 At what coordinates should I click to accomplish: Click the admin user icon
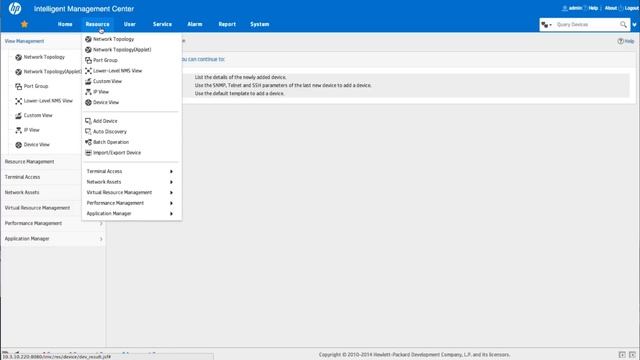(565, 8)
